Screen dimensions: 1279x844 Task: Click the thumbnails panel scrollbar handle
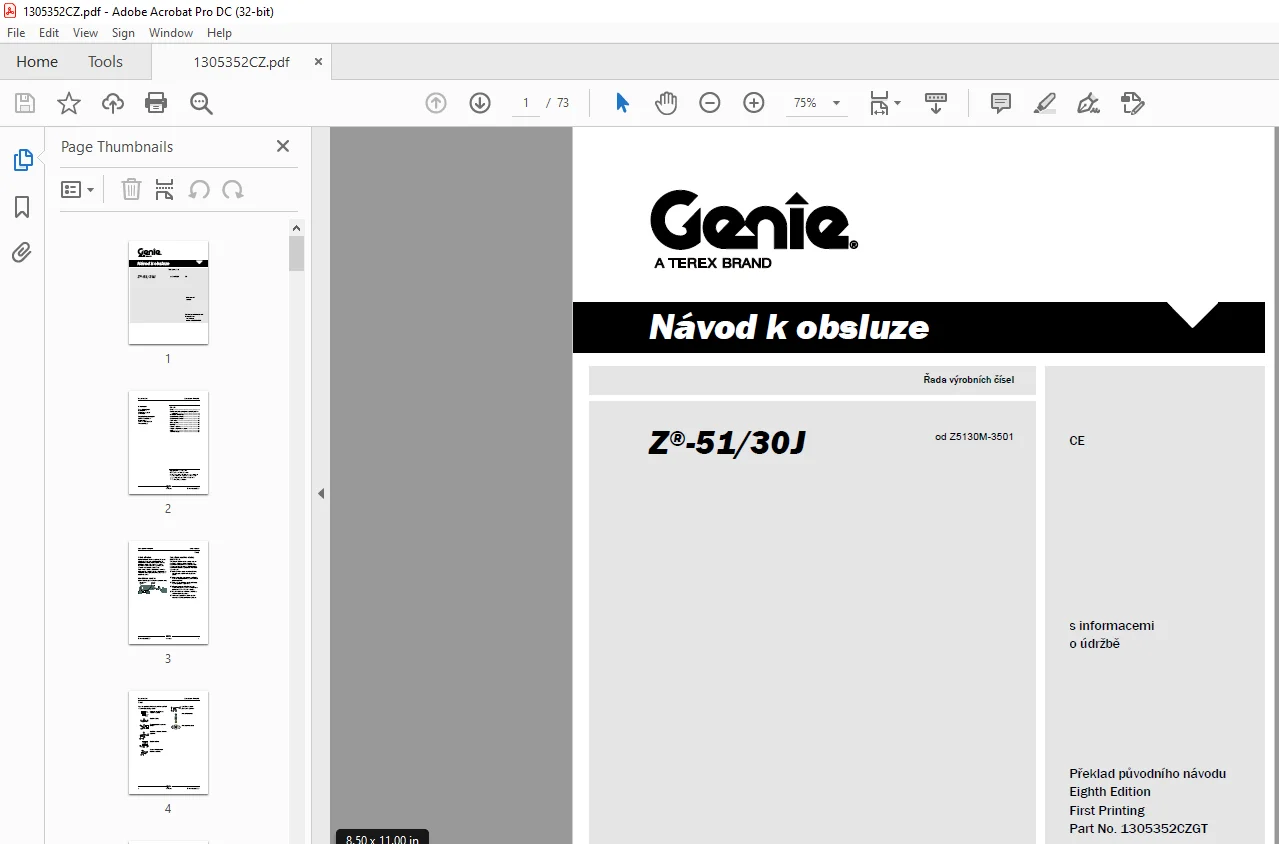(x=297, y=253)
